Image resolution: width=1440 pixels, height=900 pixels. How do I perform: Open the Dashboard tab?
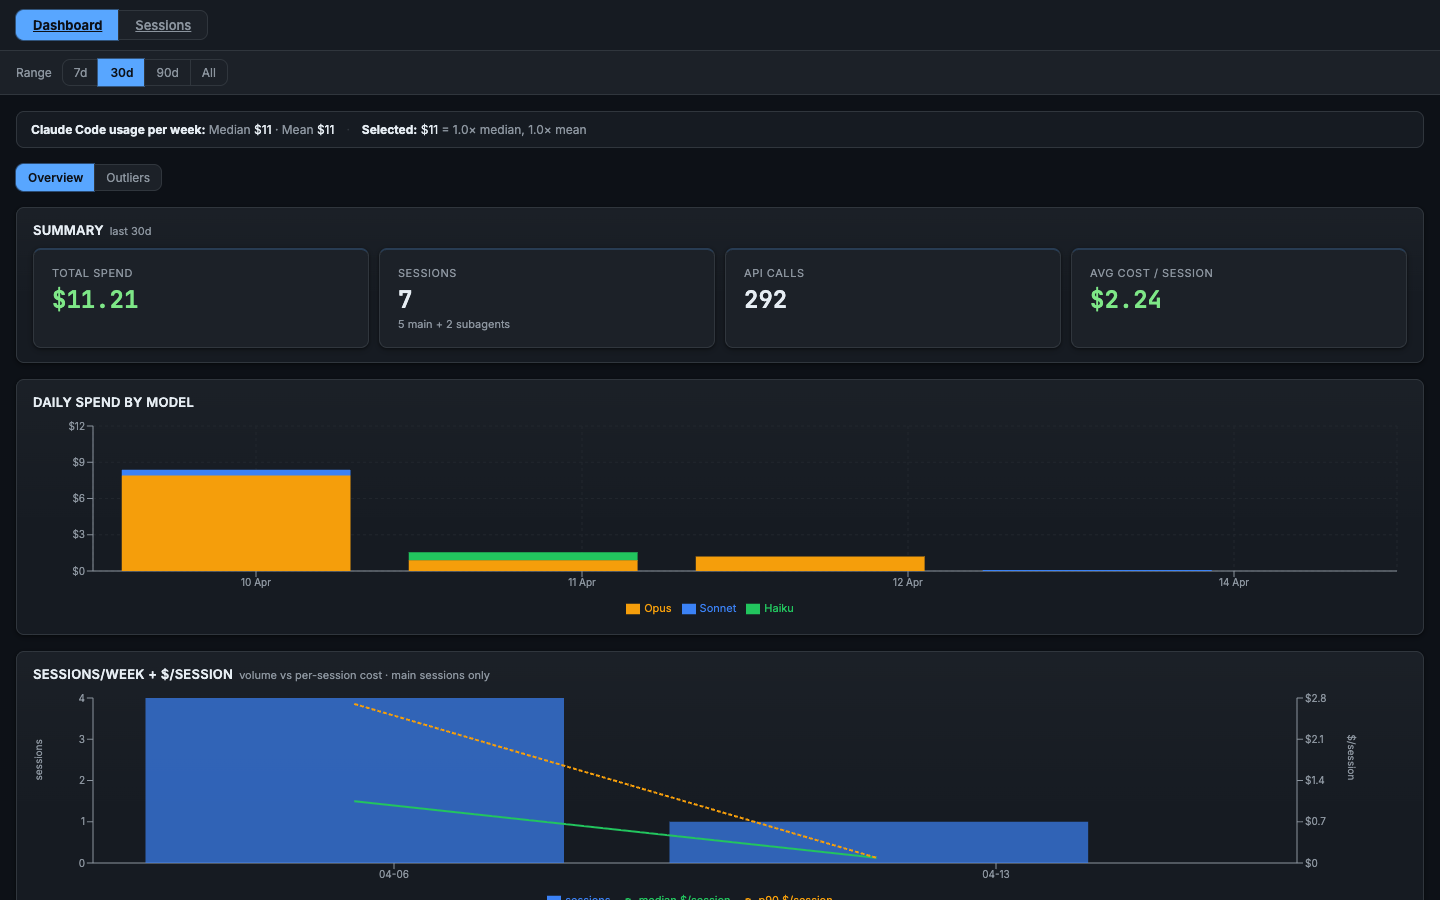67,25
